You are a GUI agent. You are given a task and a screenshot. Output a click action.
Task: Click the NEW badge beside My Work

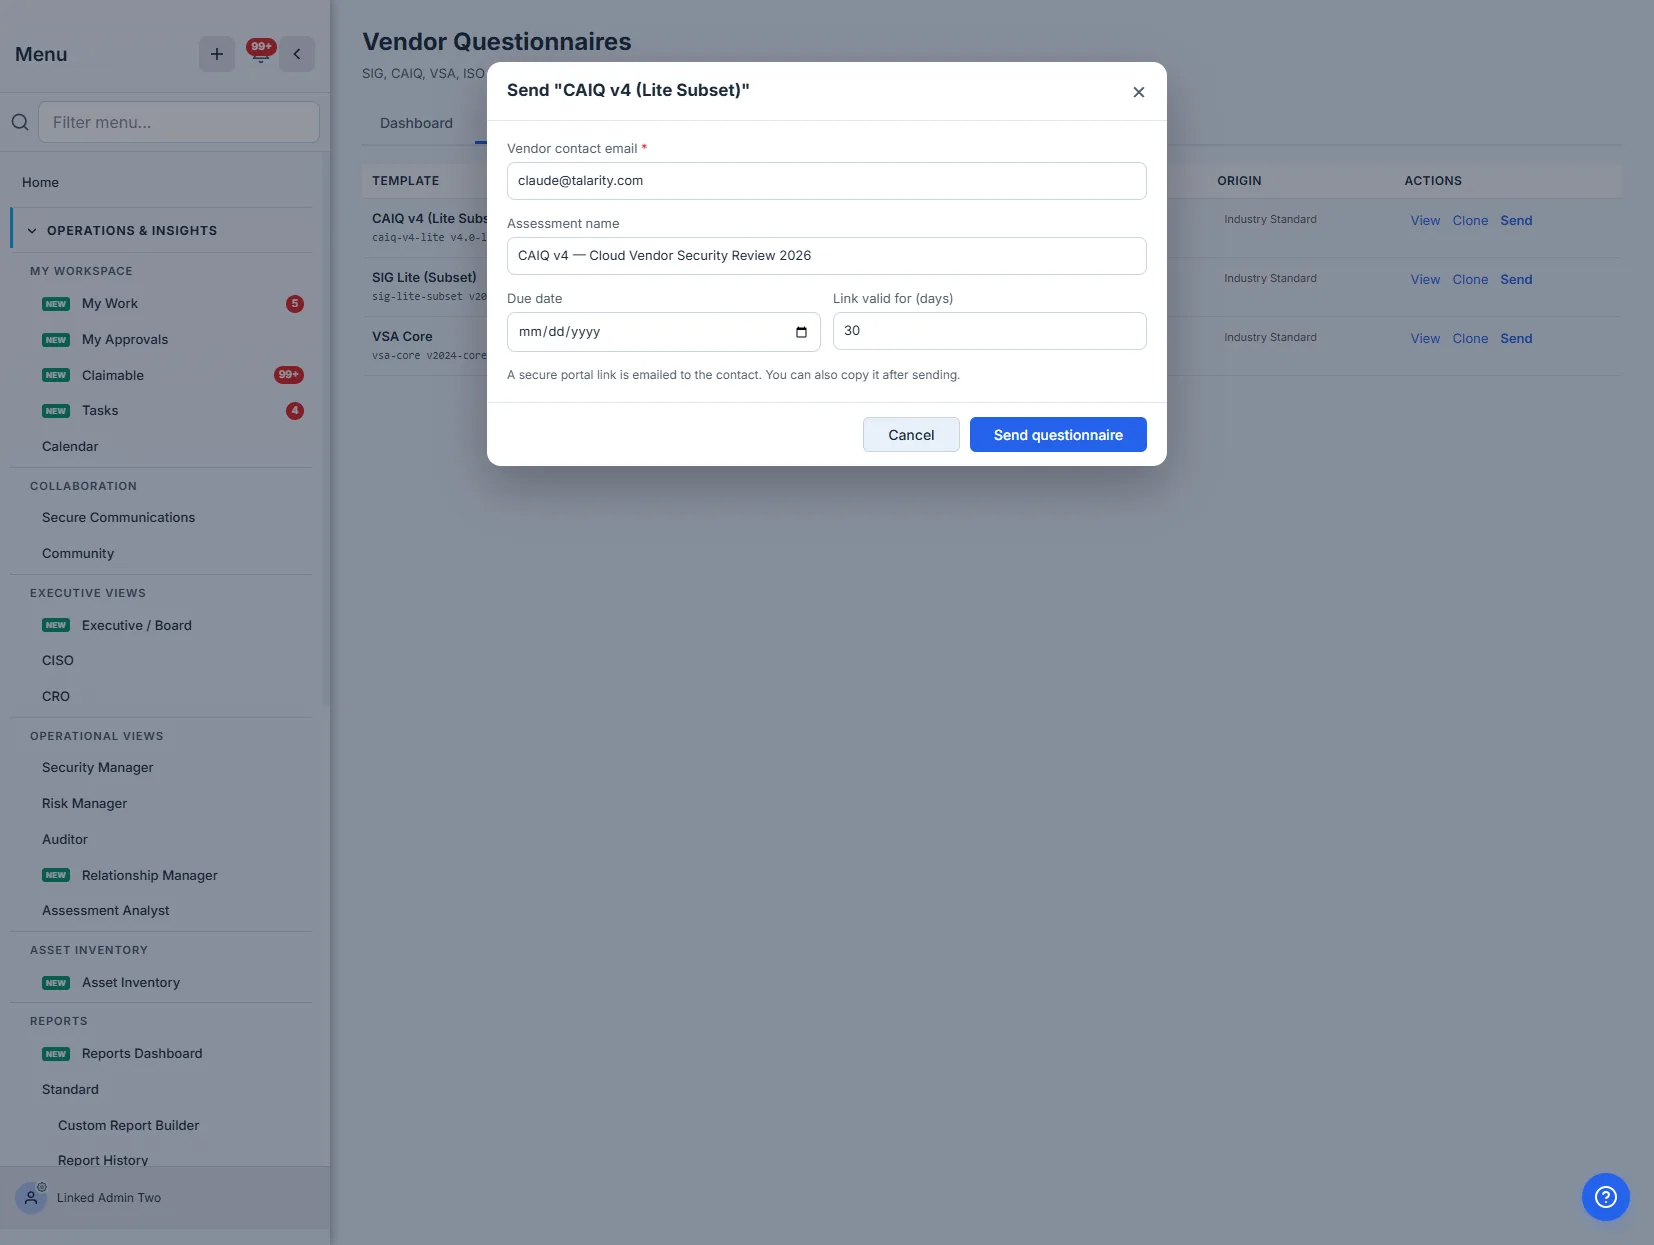(56, 304)
